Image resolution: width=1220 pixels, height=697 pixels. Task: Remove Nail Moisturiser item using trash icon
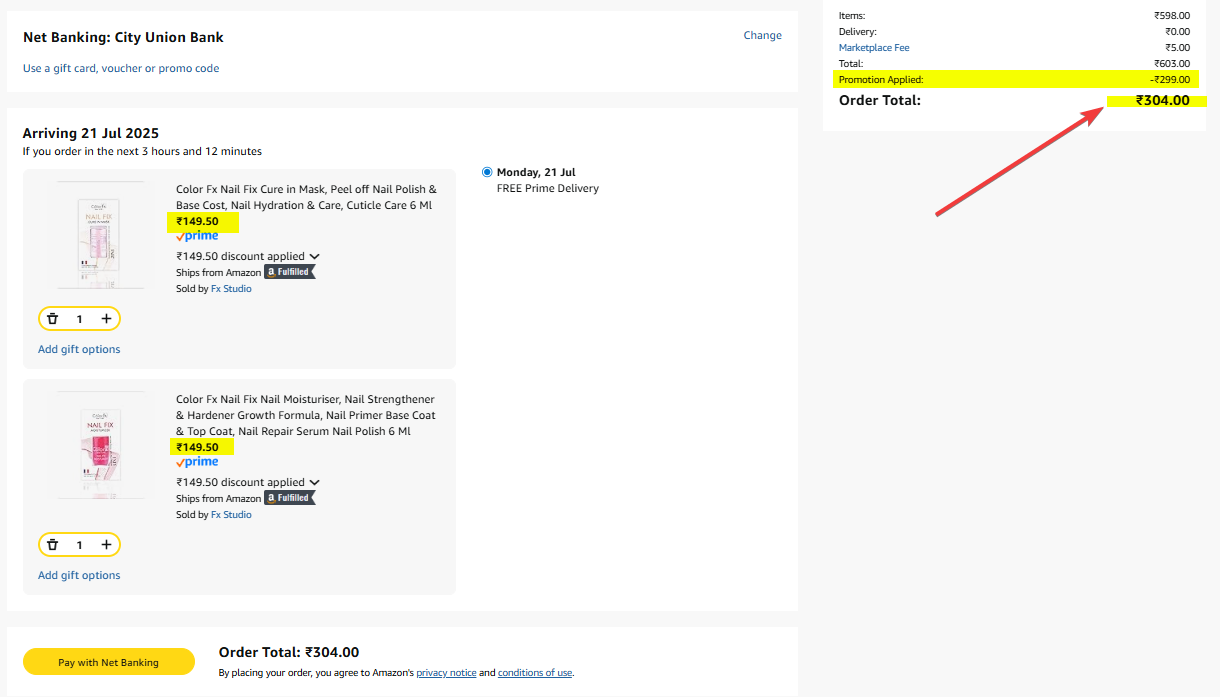(53, 545)
